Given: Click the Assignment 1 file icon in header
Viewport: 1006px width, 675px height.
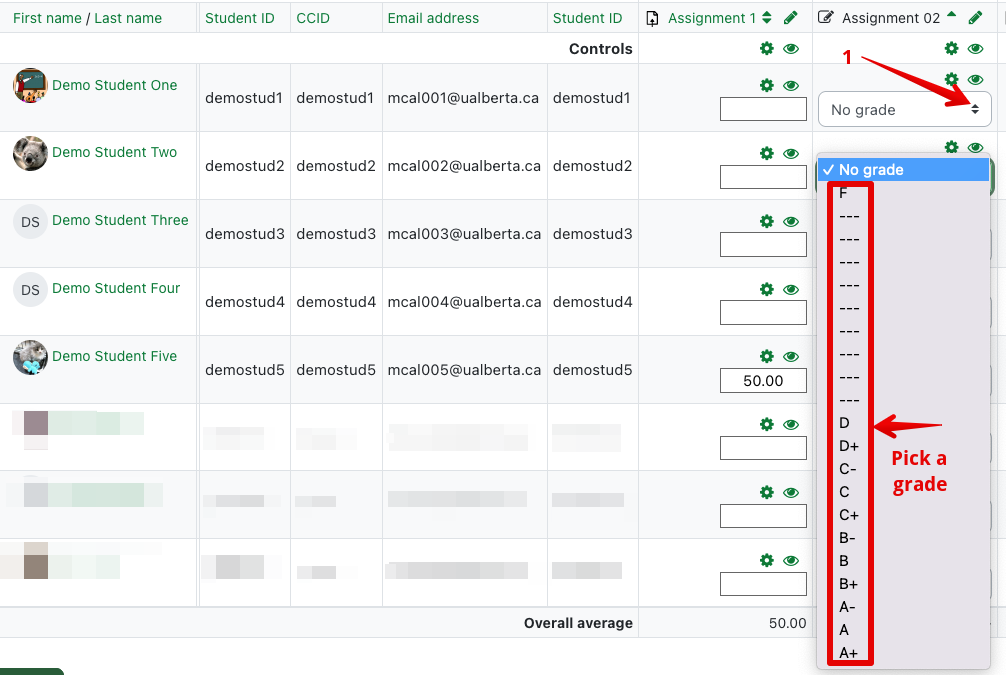Looking at the screenshot, I should (x=653, y=18).
